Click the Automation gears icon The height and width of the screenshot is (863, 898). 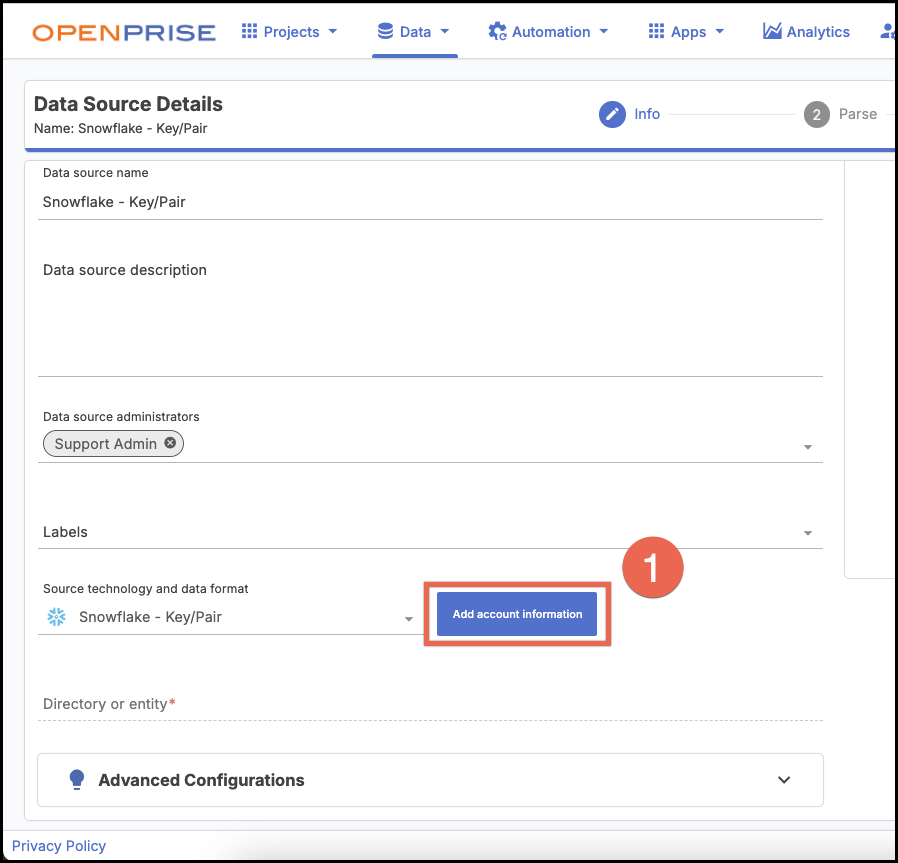497,31
